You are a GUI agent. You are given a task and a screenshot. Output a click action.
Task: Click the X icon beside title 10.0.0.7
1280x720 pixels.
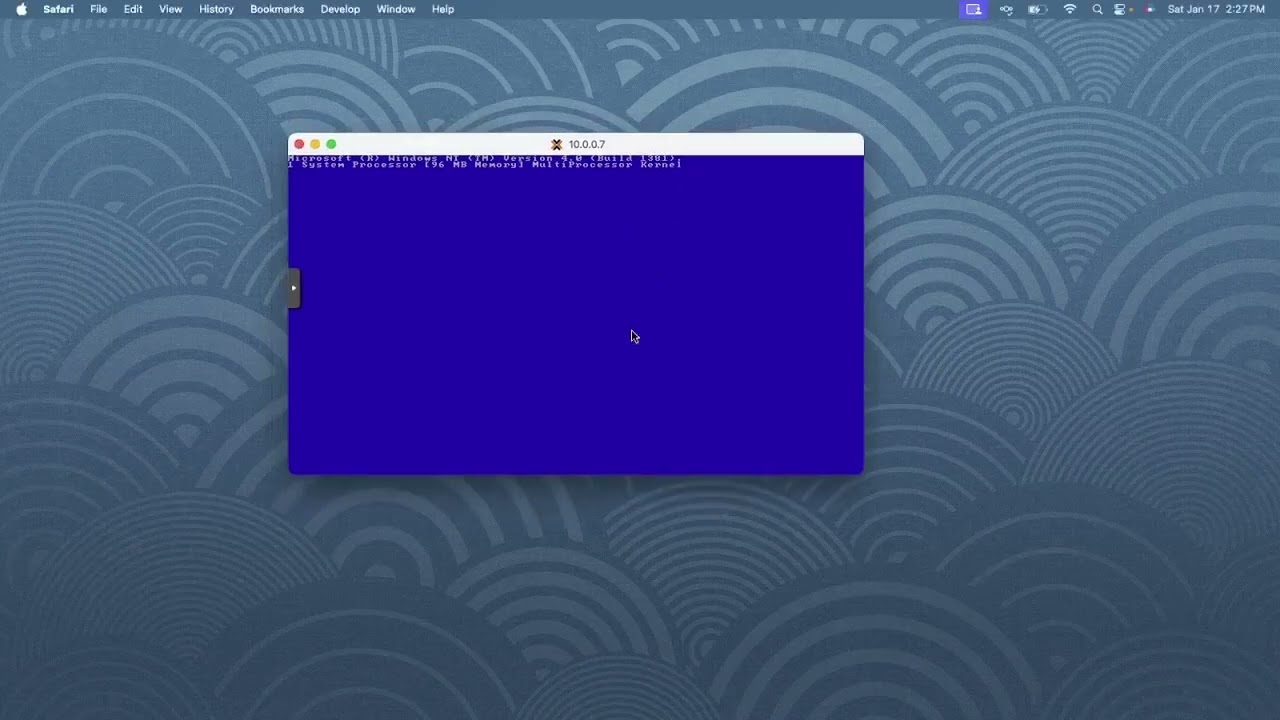point(557,144)
